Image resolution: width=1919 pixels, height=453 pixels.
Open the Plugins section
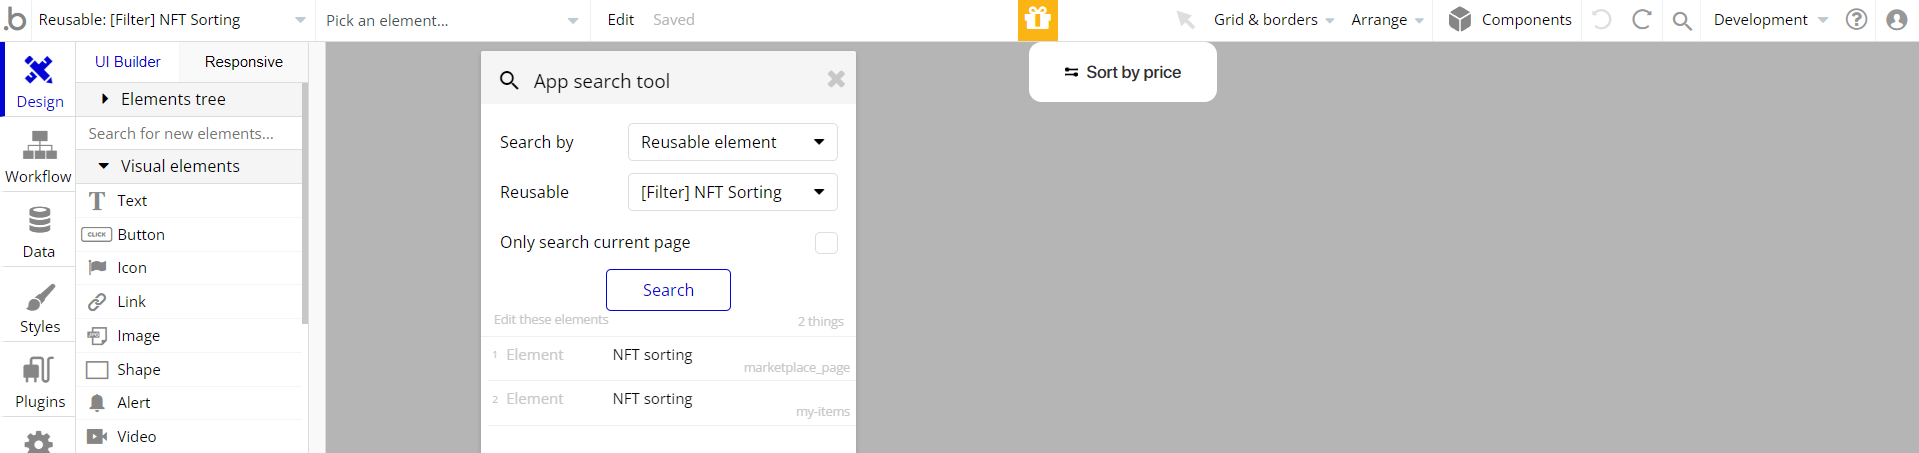[x=39, y=383]
